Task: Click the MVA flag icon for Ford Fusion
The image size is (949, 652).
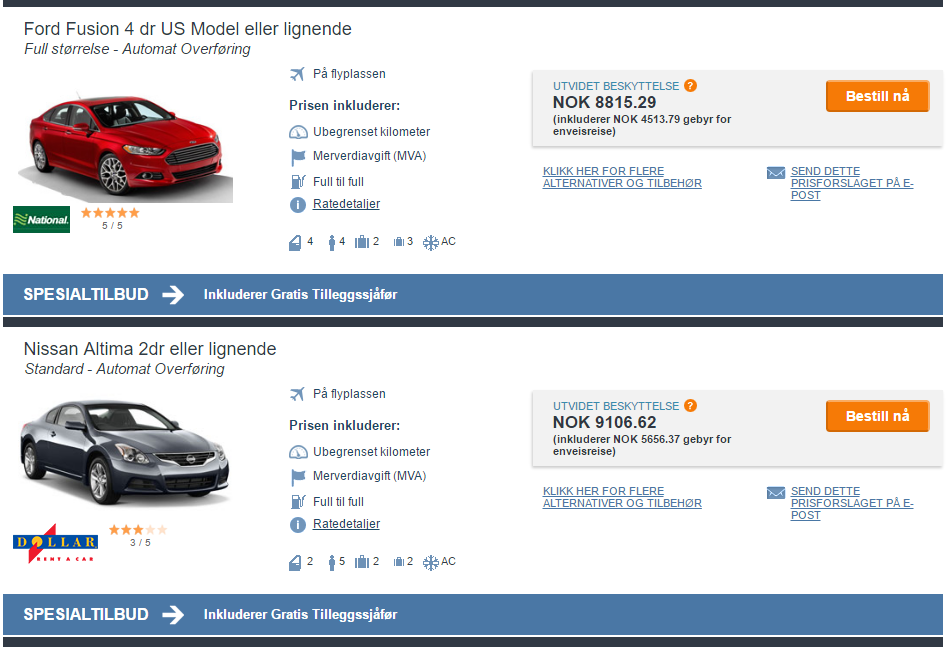Action: pyautogui.click(x=298, y=157)
